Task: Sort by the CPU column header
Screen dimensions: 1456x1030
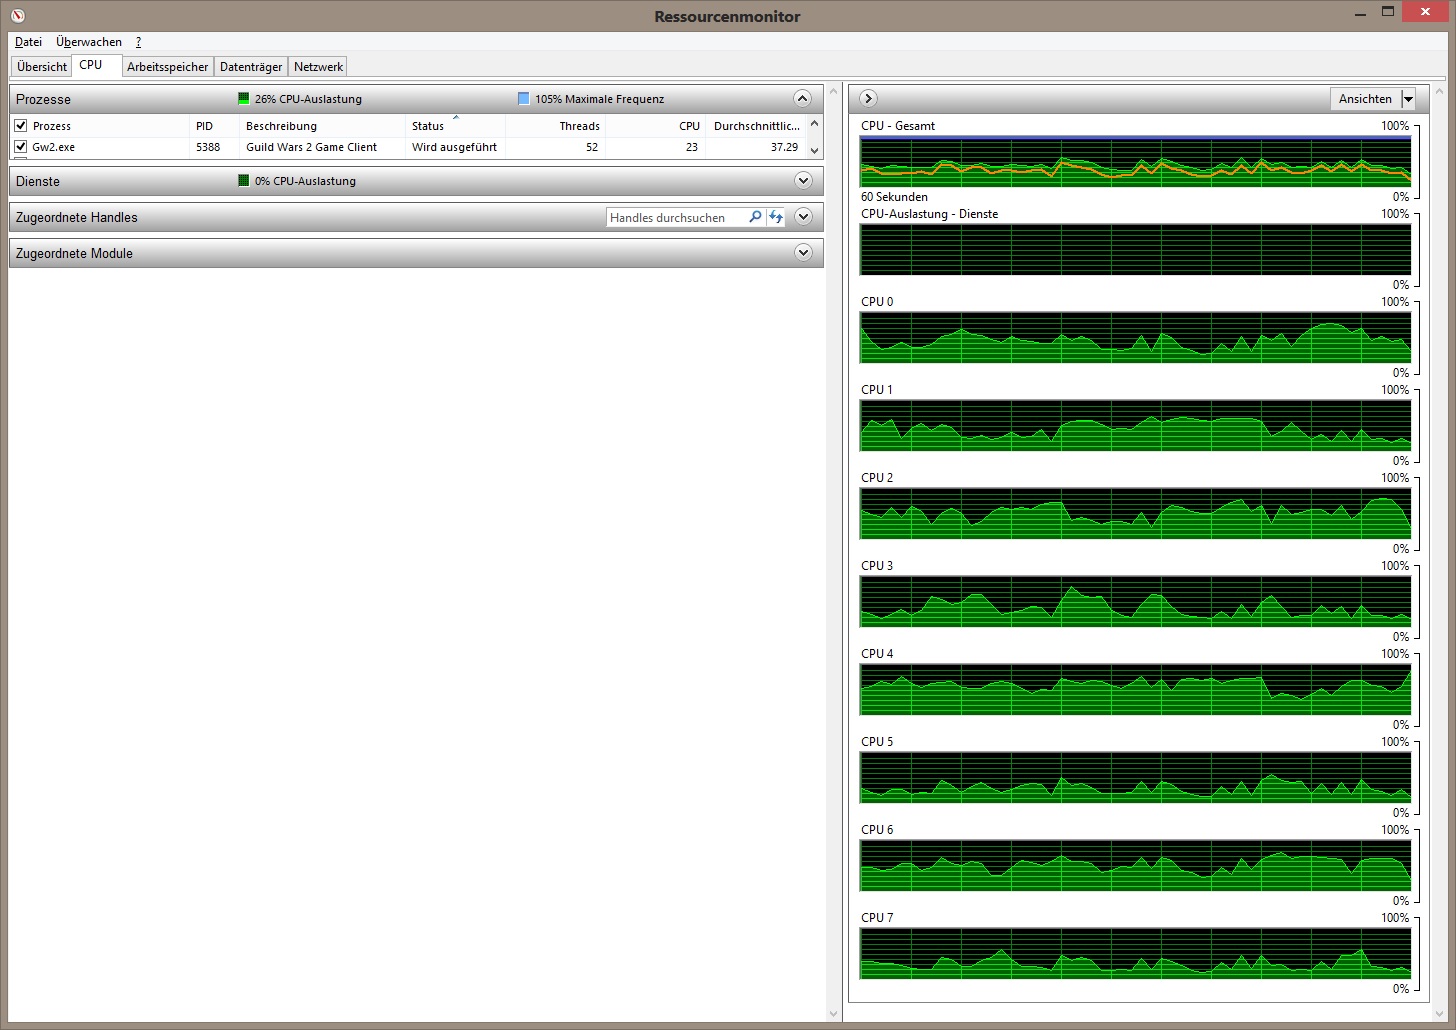Action: coord(655,126)
